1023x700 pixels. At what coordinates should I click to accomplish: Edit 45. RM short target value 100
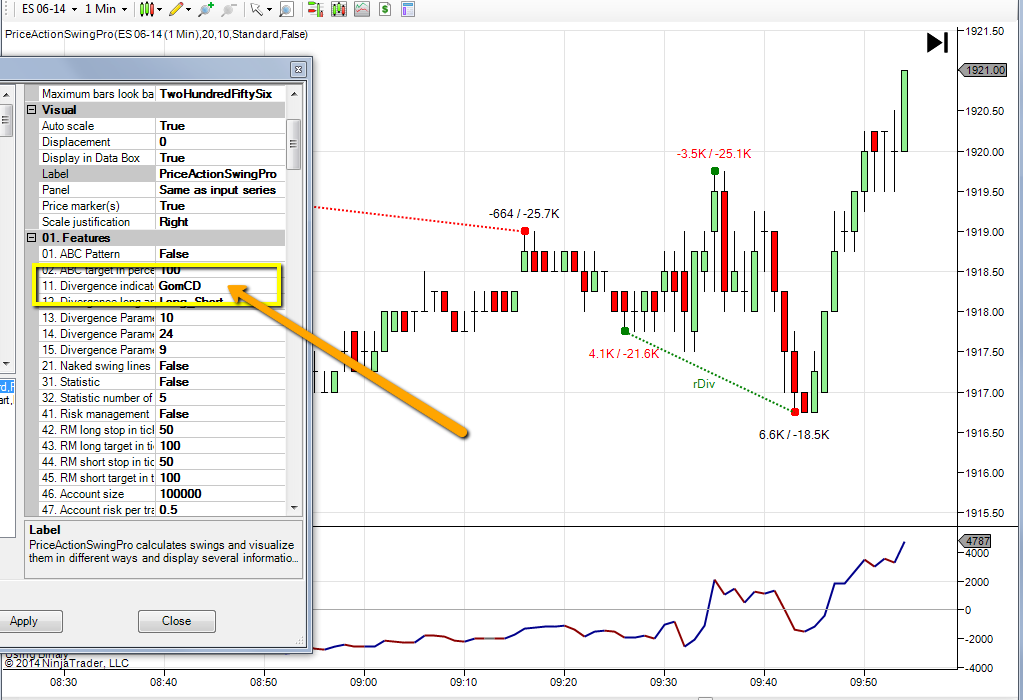(221, 478)
